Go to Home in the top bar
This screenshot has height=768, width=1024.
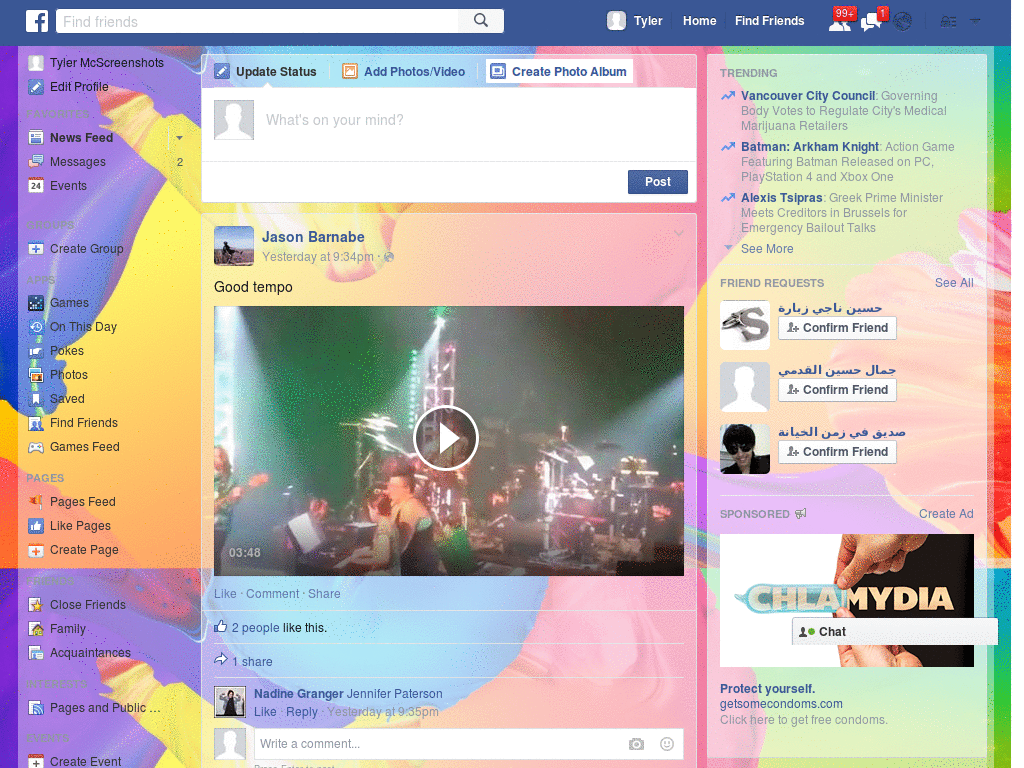pos(699,21)
